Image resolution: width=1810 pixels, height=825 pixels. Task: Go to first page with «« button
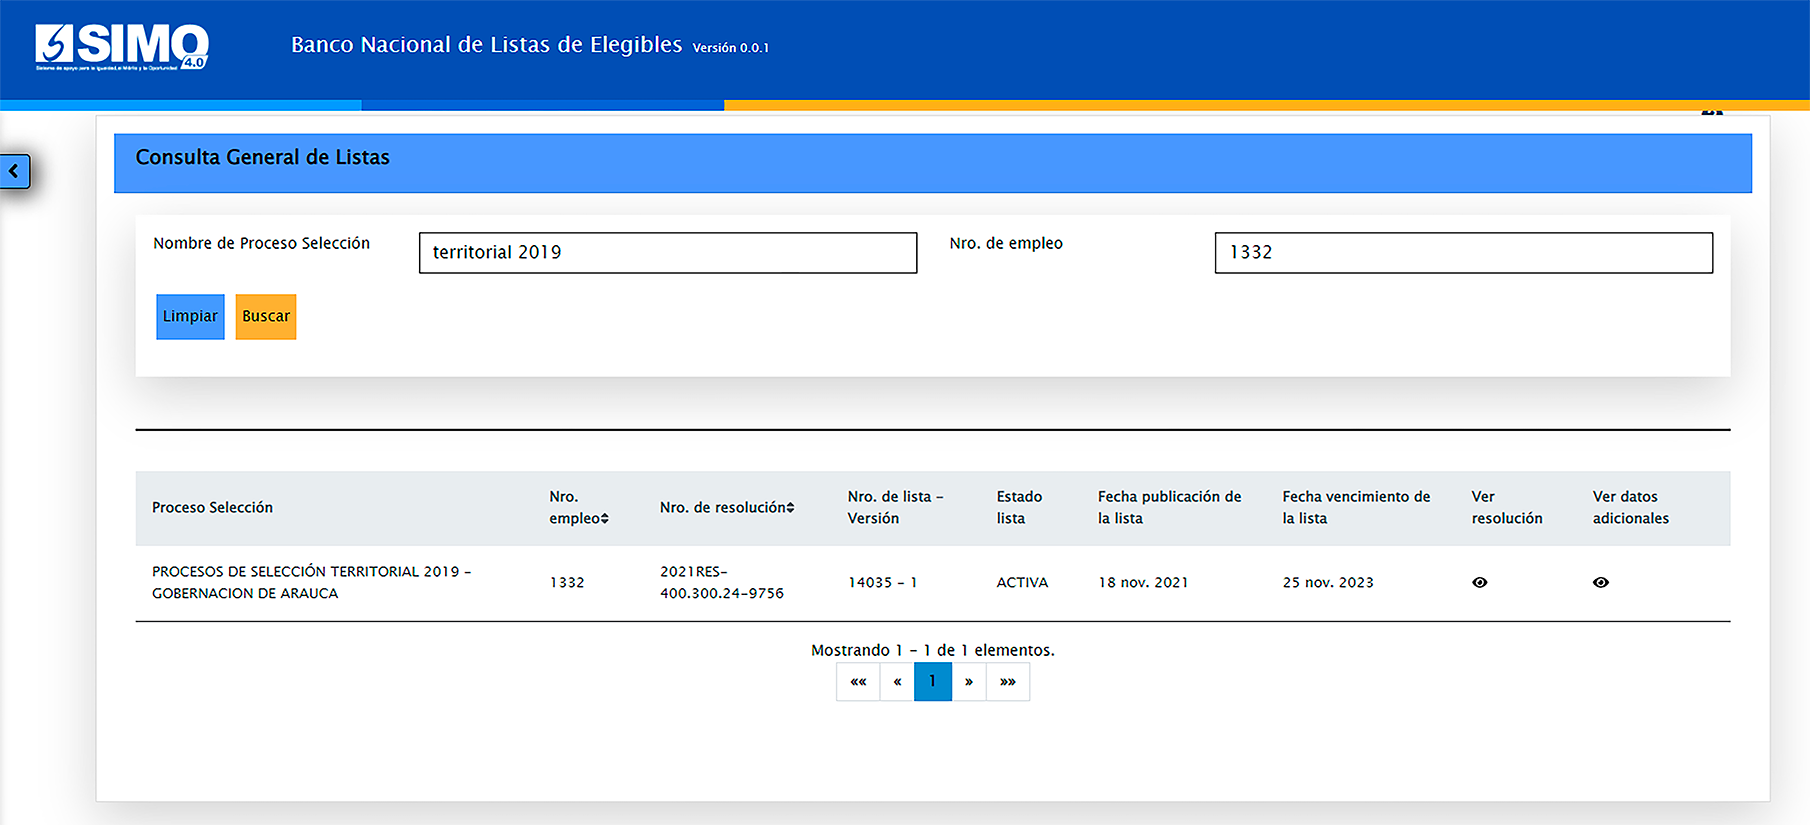(x=858, y=682)
